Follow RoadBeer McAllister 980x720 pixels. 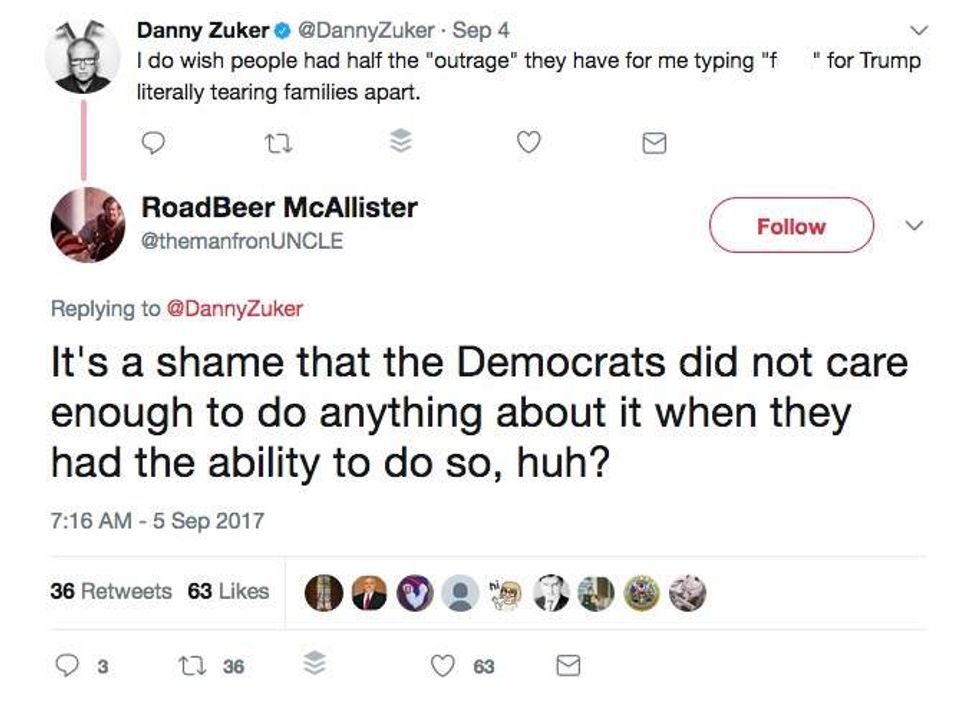pyautogui.click(x=791, y=227)
